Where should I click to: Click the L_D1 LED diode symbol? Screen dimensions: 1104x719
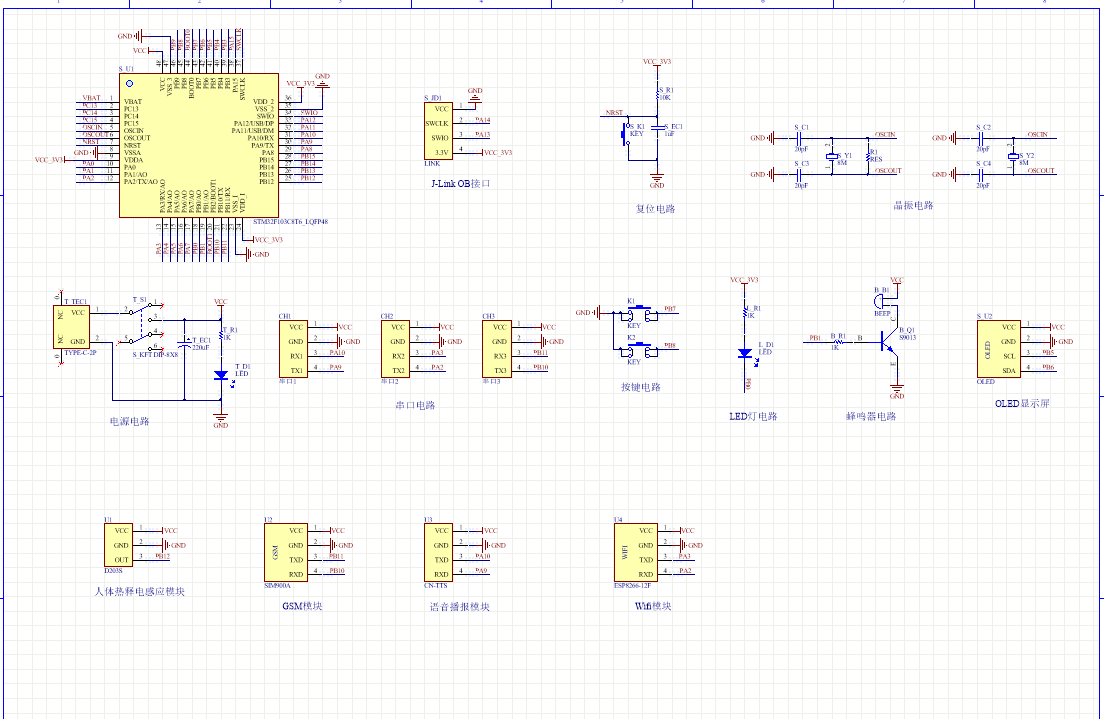pyautogui.click(x=745, y=353)
